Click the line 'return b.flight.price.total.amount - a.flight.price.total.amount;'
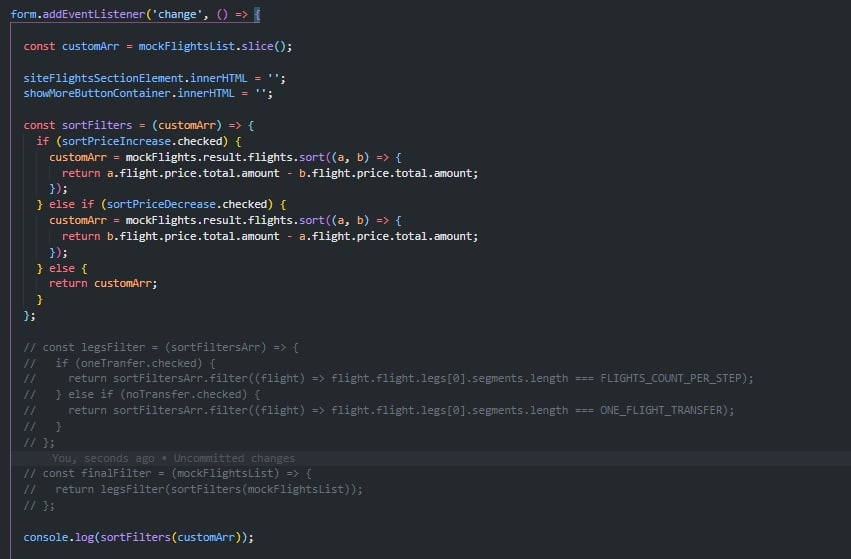 (x=270, y=236)
